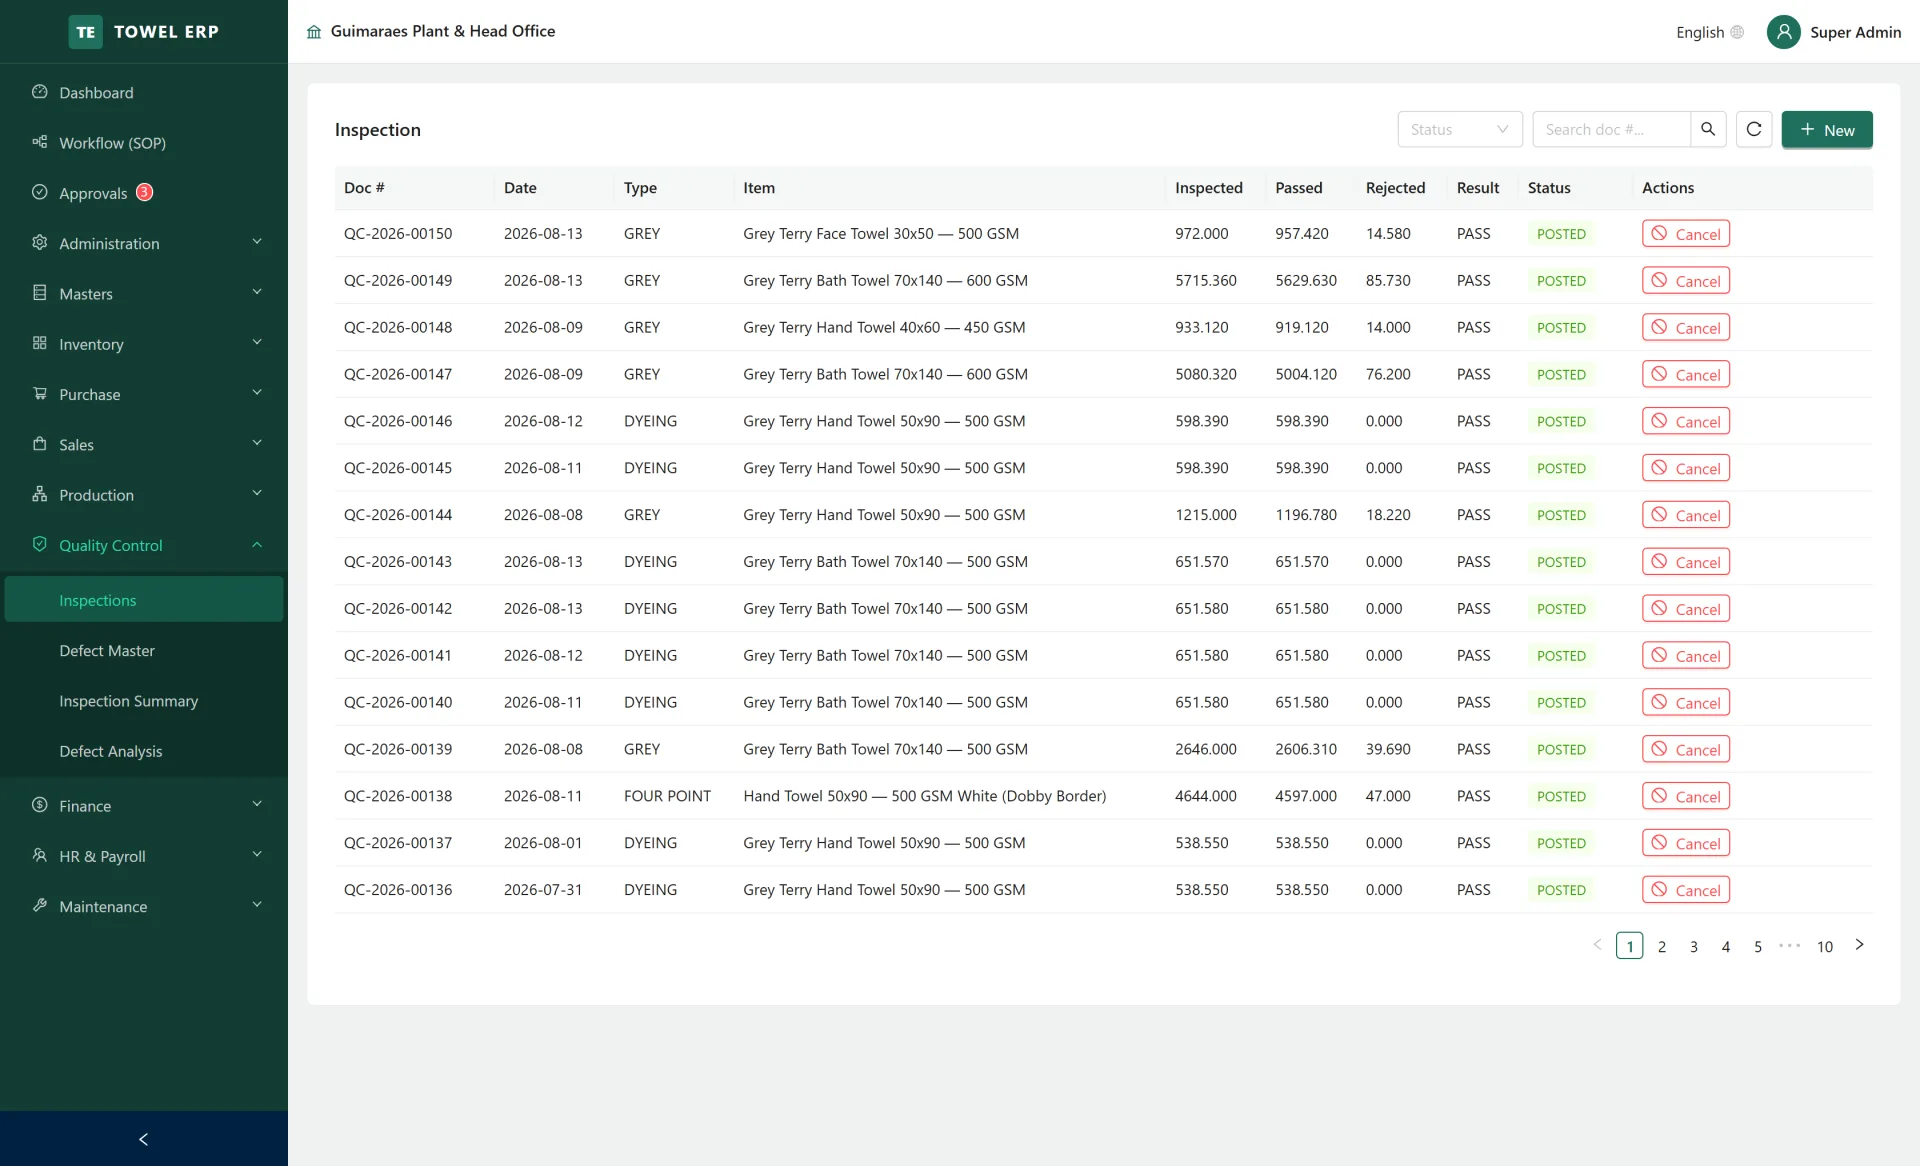Jump ahead using pagination ellipsis
This screenshot has height=1166, width=1920.
click(1790, 945)
